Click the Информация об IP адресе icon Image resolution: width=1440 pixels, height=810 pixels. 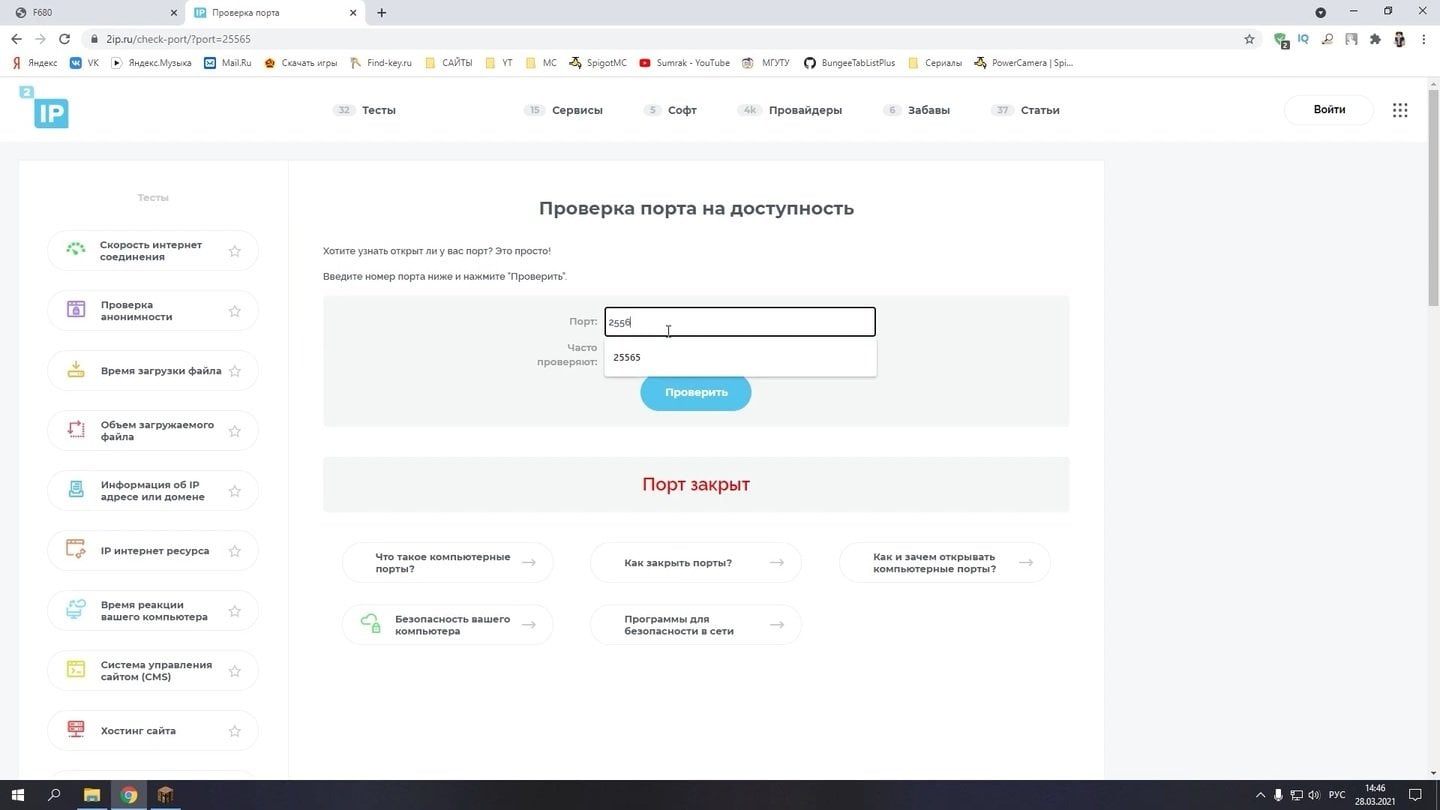[x=75, y=490]
